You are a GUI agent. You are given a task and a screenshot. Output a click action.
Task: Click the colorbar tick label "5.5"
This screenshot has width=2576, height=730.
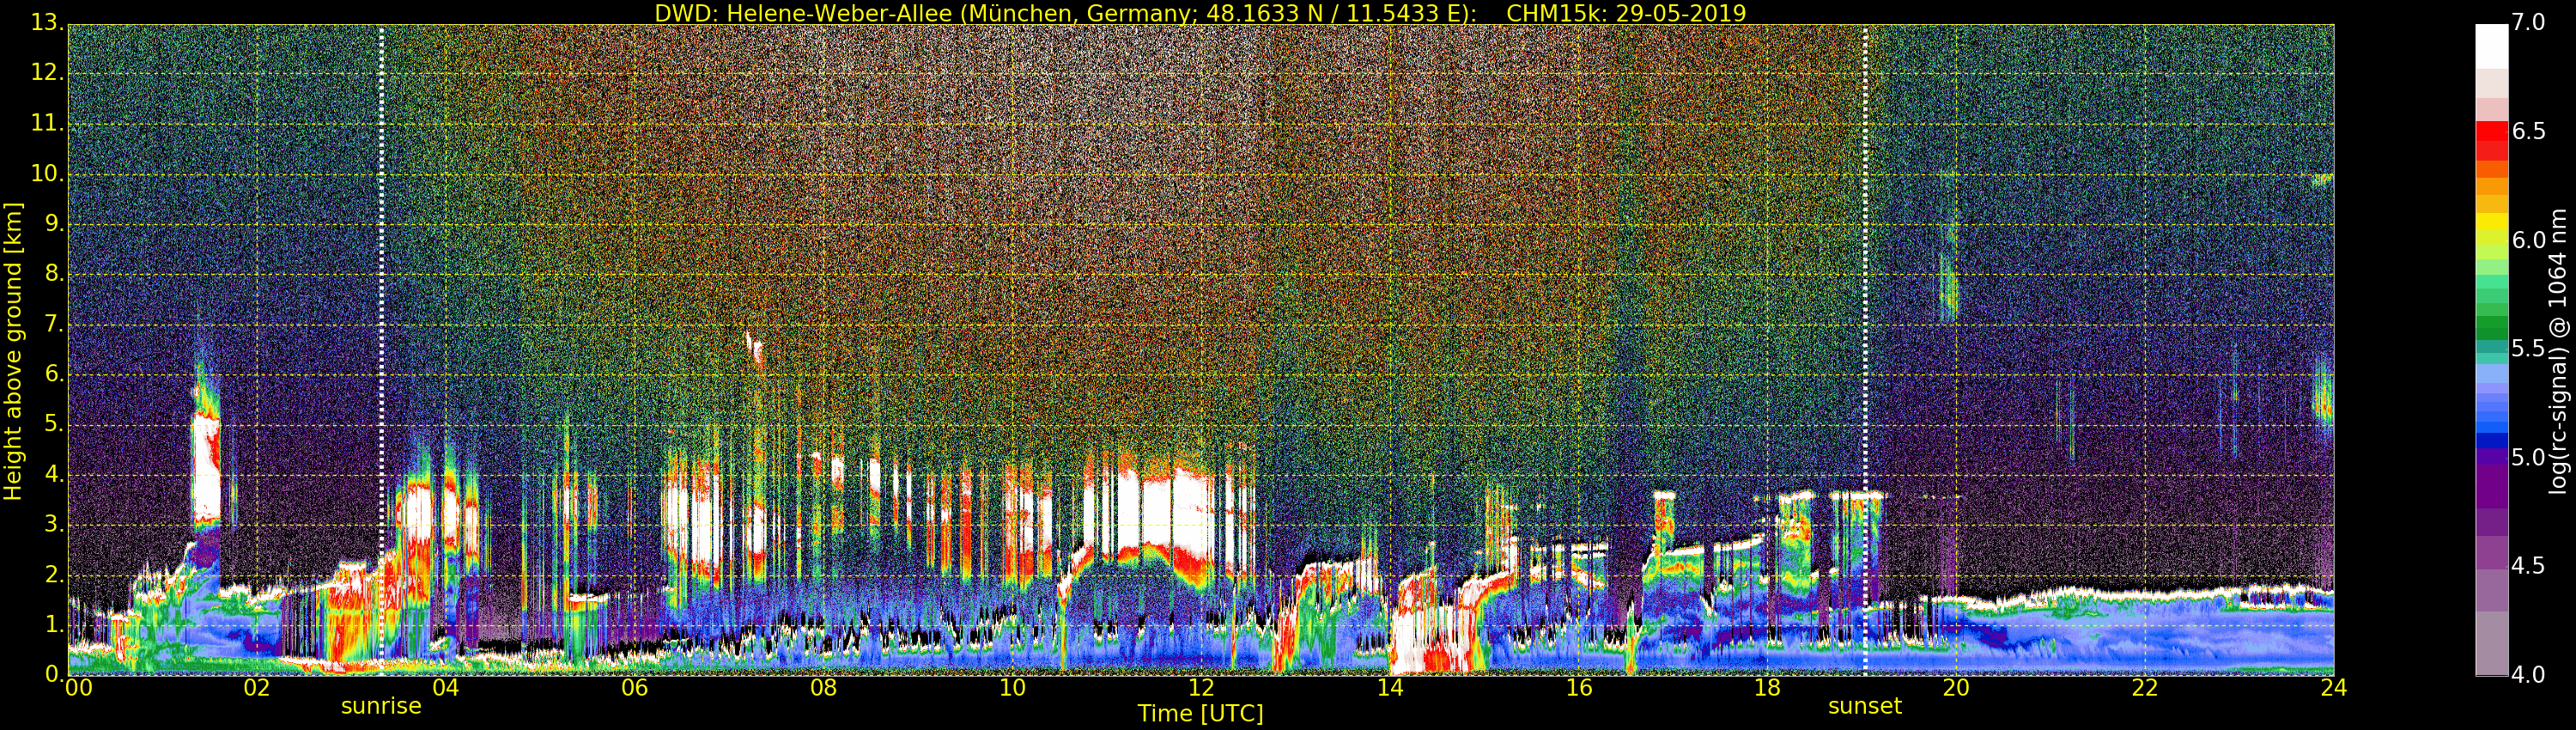click(2529, 349)
